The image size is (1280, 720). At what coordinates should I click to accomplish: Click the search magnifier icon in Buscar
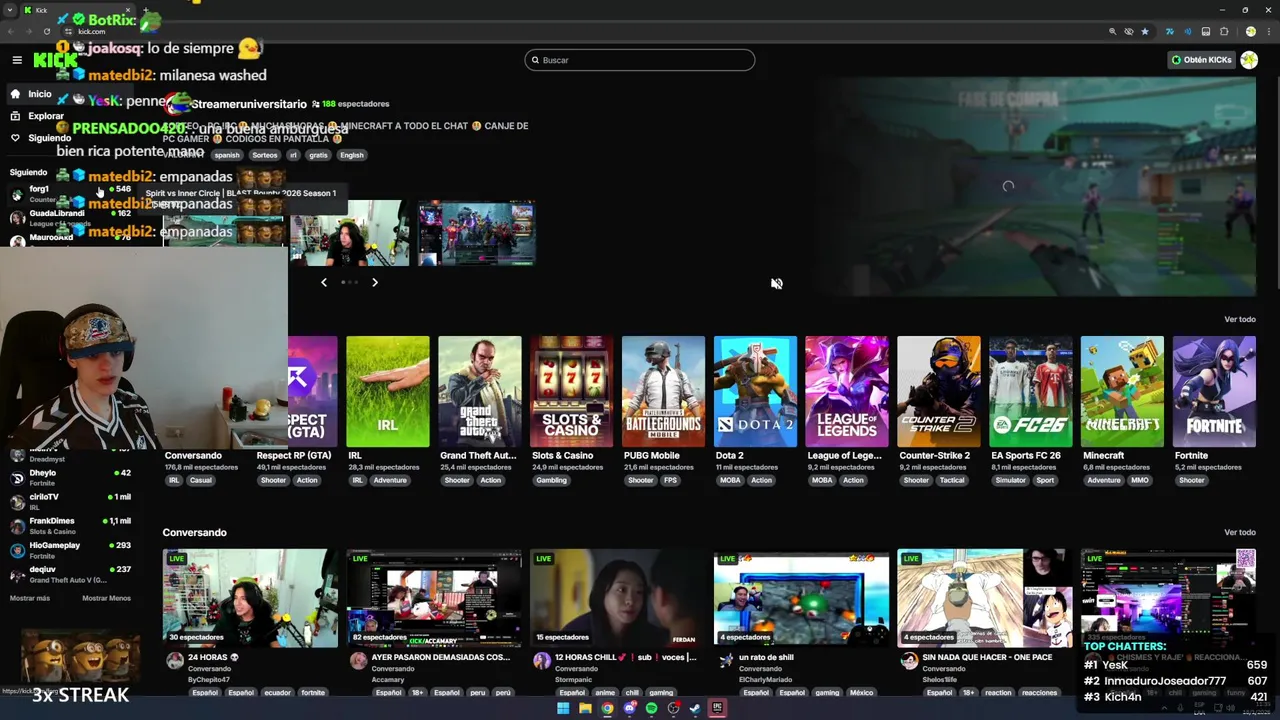[x=535, y=60]
